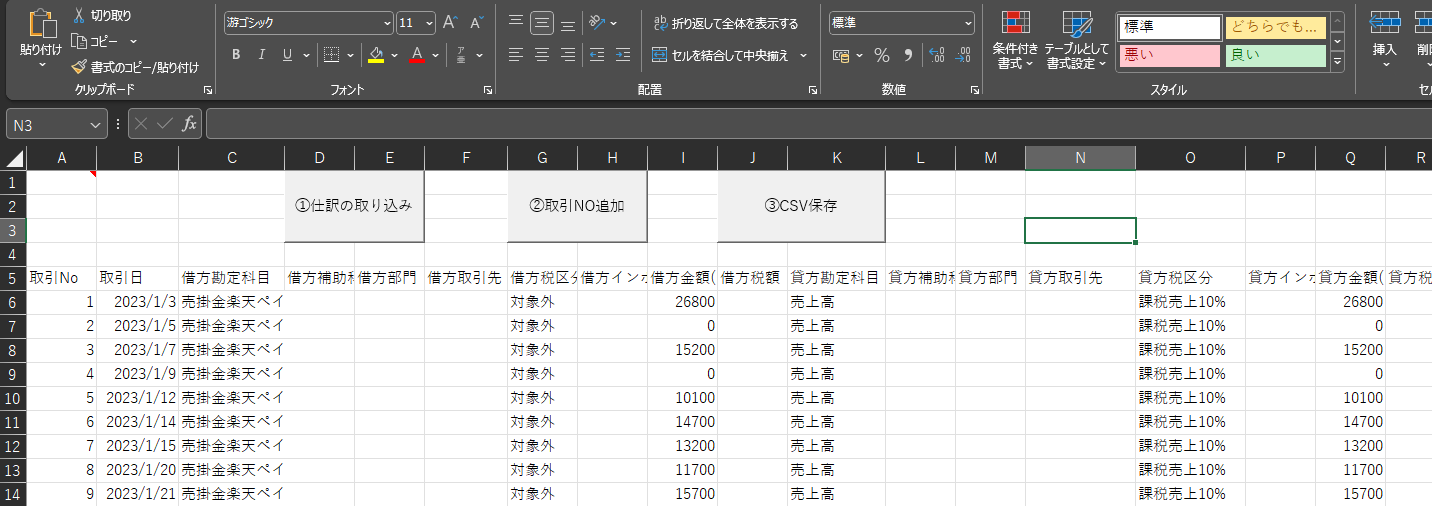Click the format painter brush icon
This screenshot has height=506, width=1432.
[80, 67]
